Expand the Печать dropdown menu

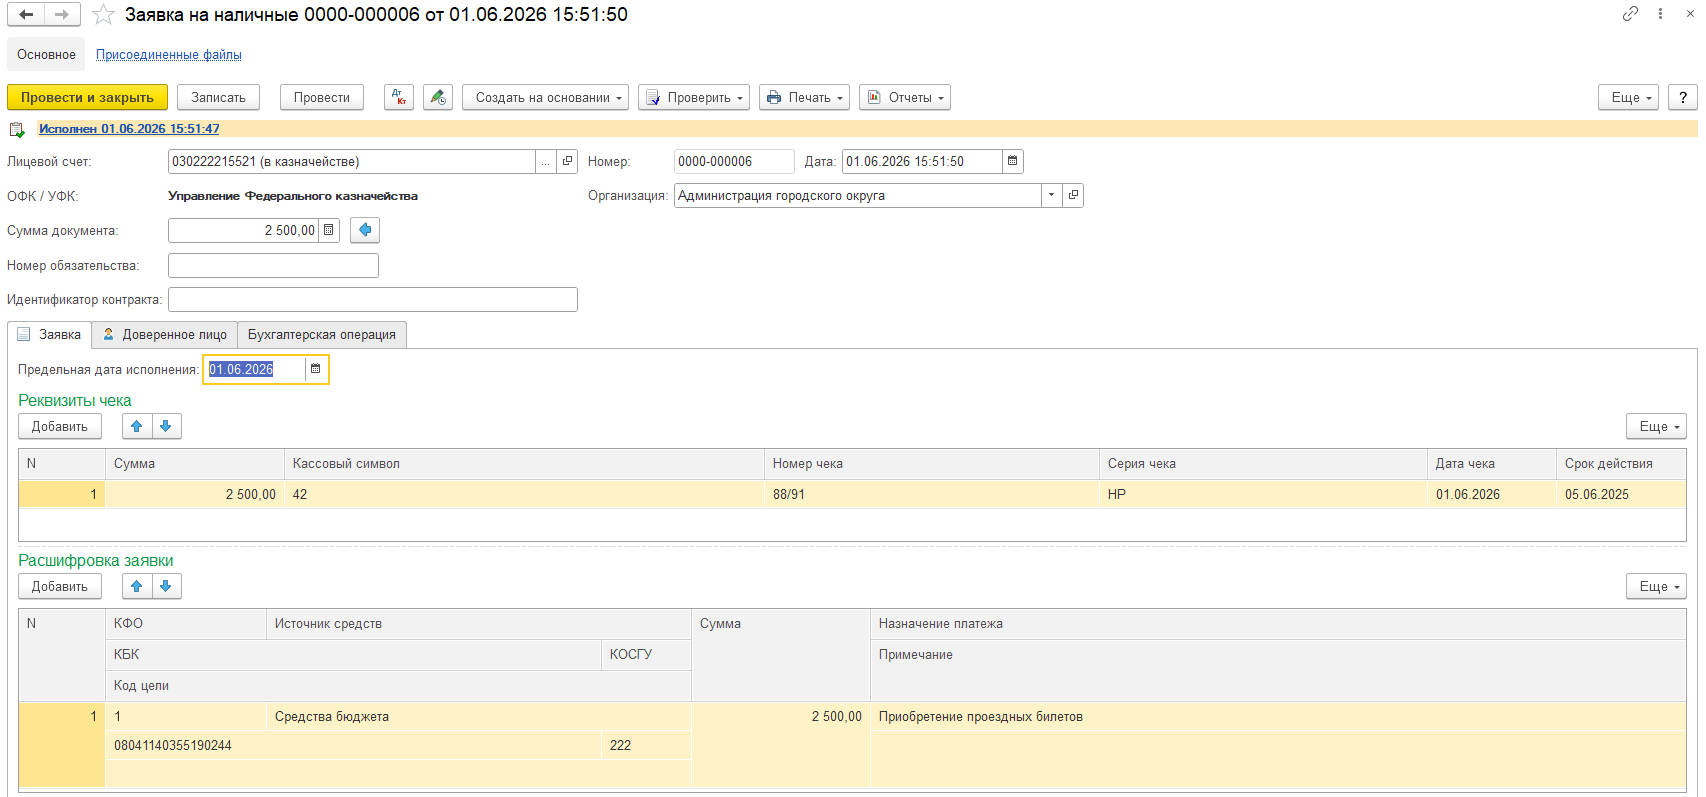click(804, 97)
